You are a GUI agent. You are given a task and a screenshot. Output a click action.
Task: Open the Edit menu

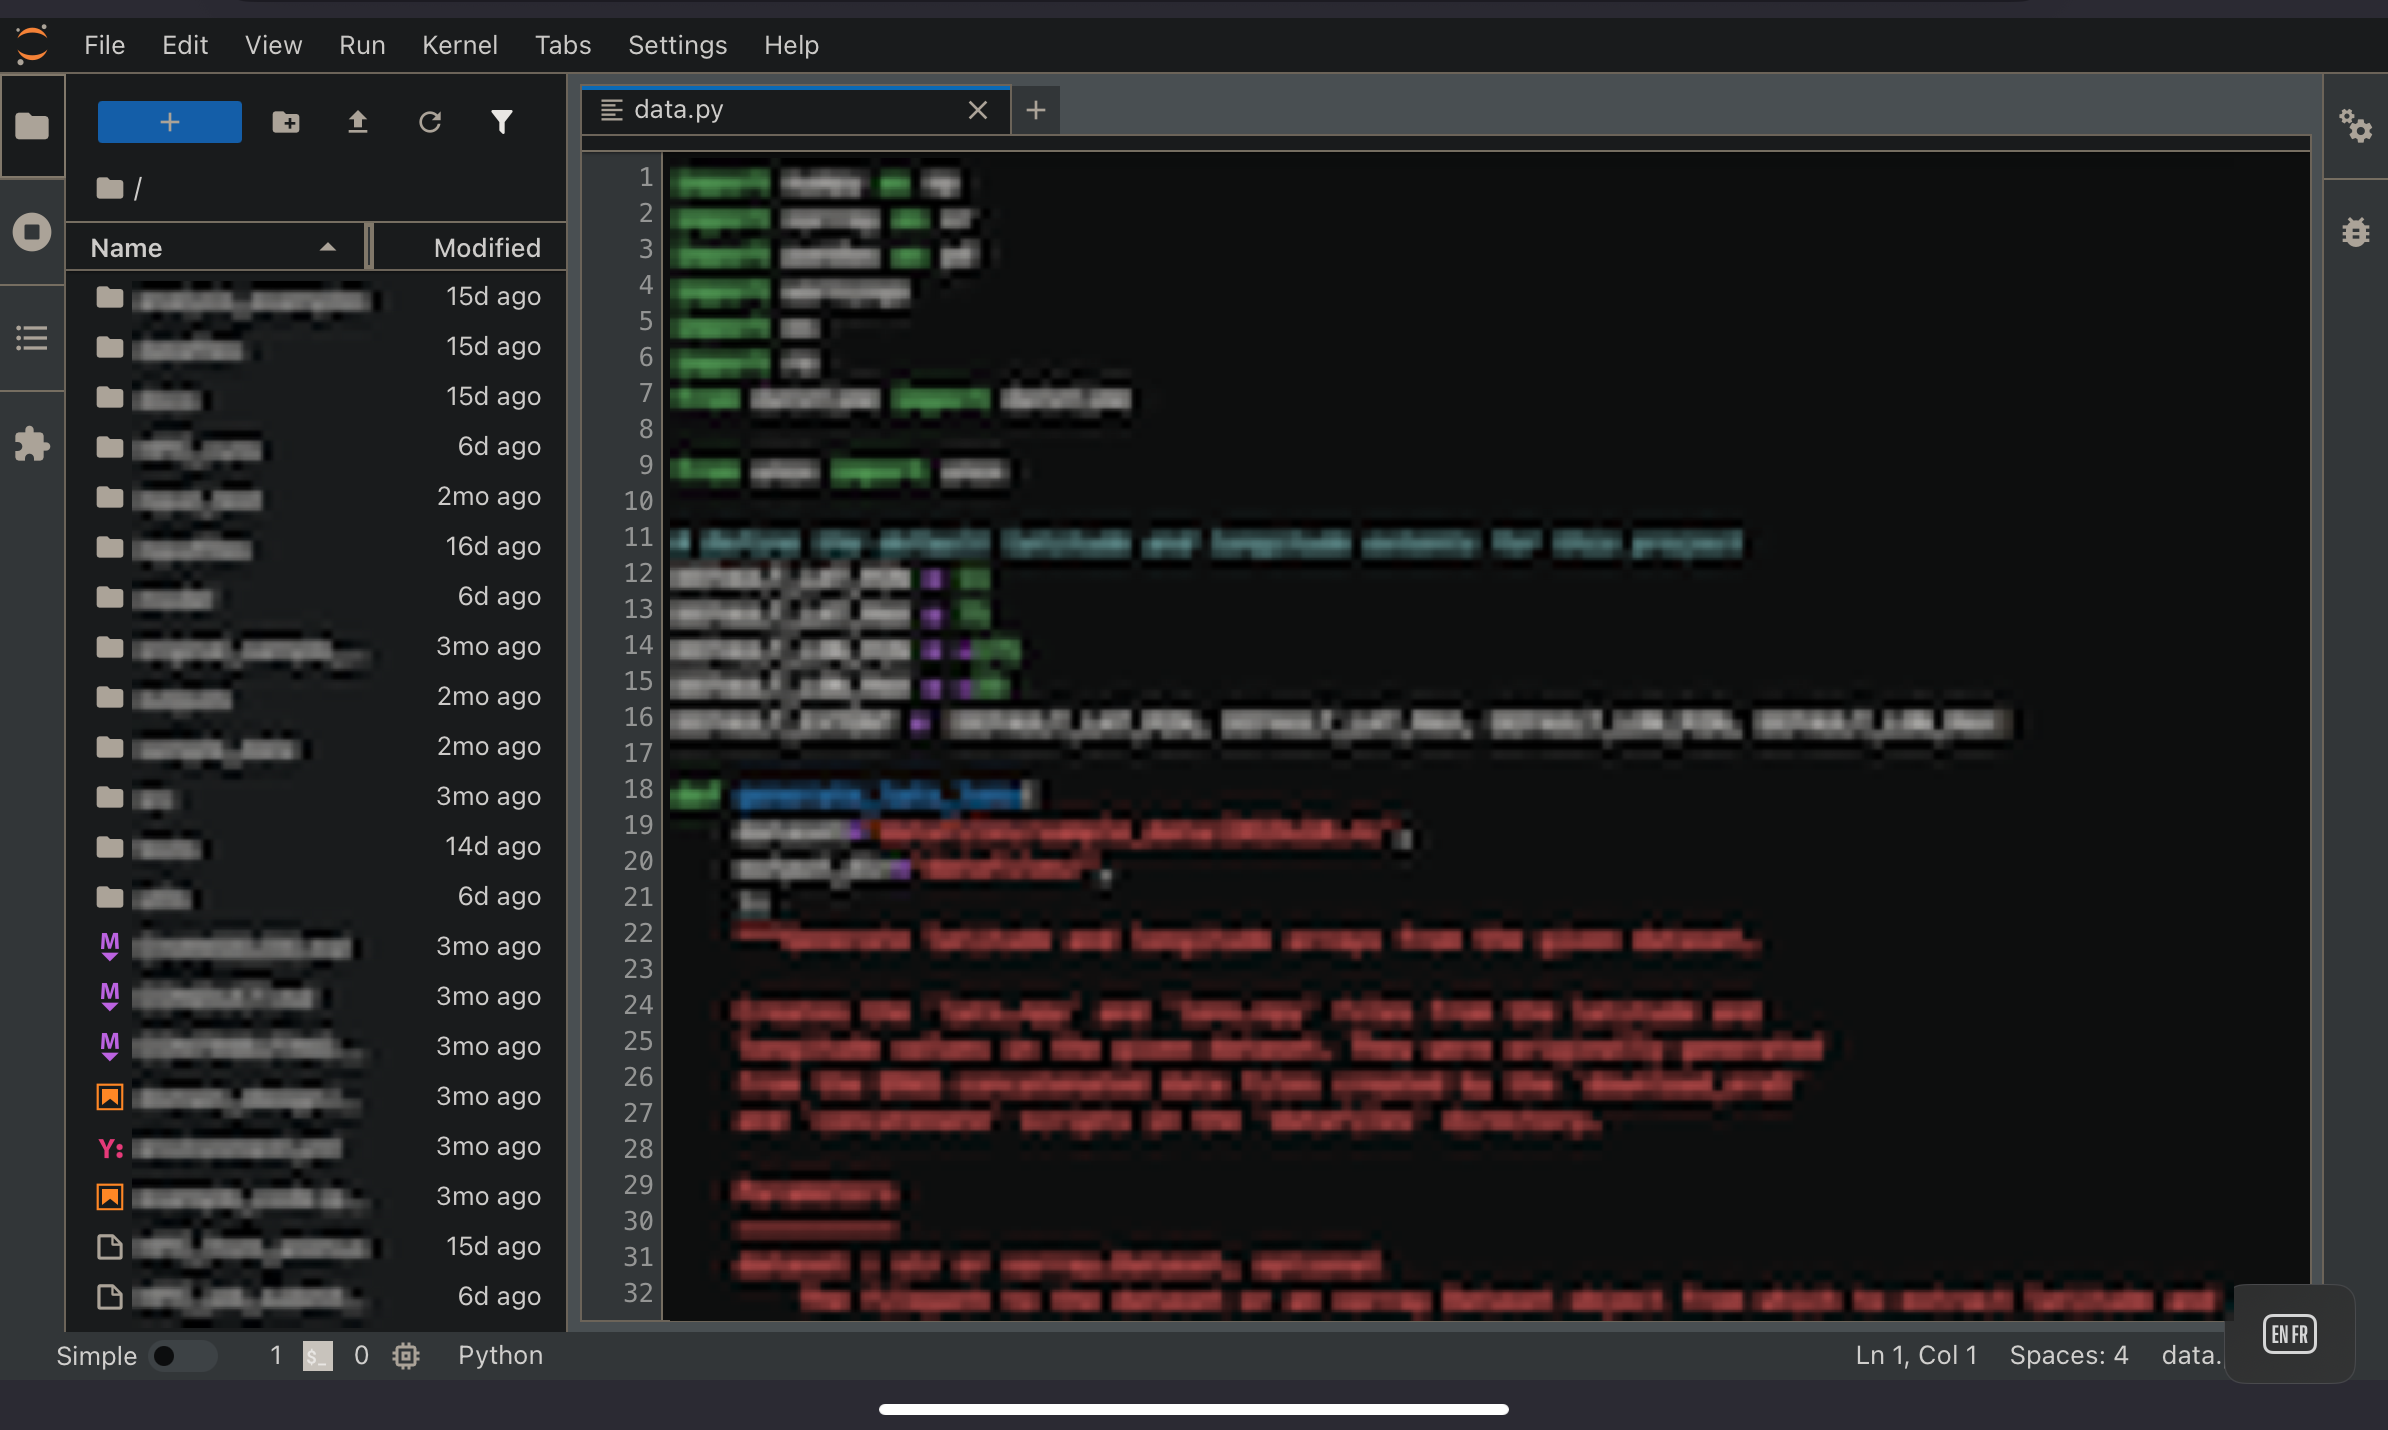[x=185, y=45]
